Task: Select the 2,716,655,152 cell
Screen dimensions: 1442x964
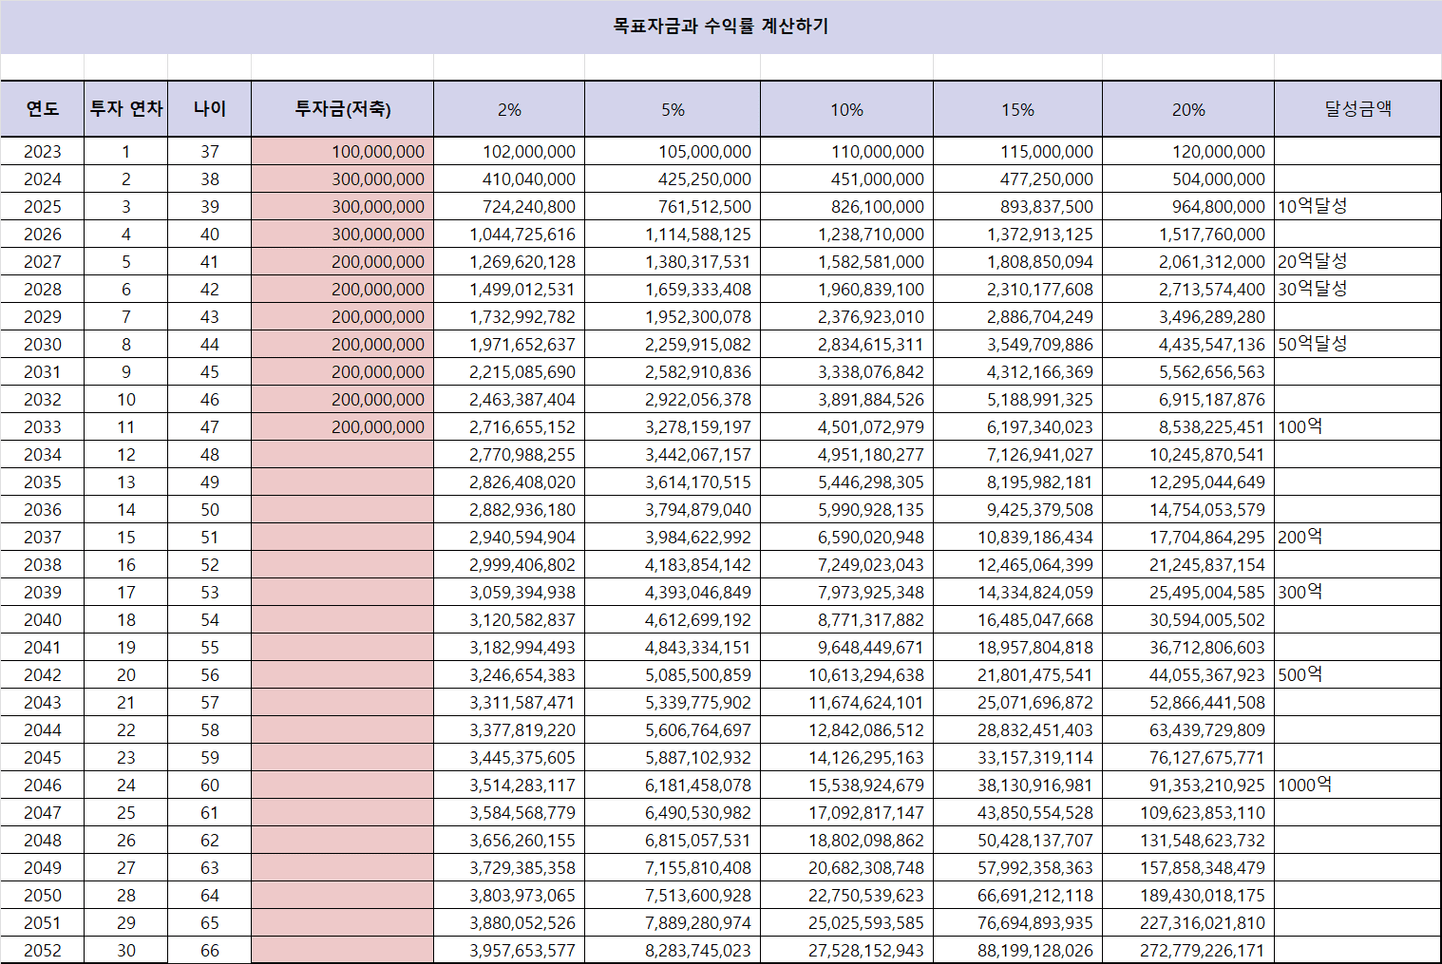Action: (509, 427)
